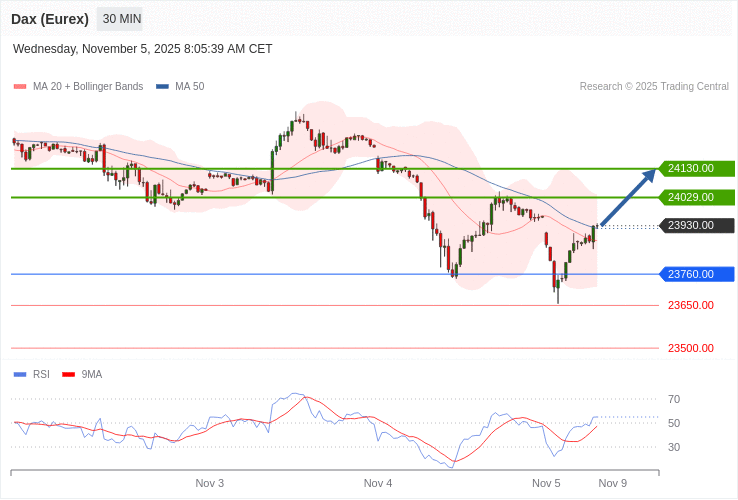Click the RSI legend marker
The image size is (738, 500).
click(20, 375)
